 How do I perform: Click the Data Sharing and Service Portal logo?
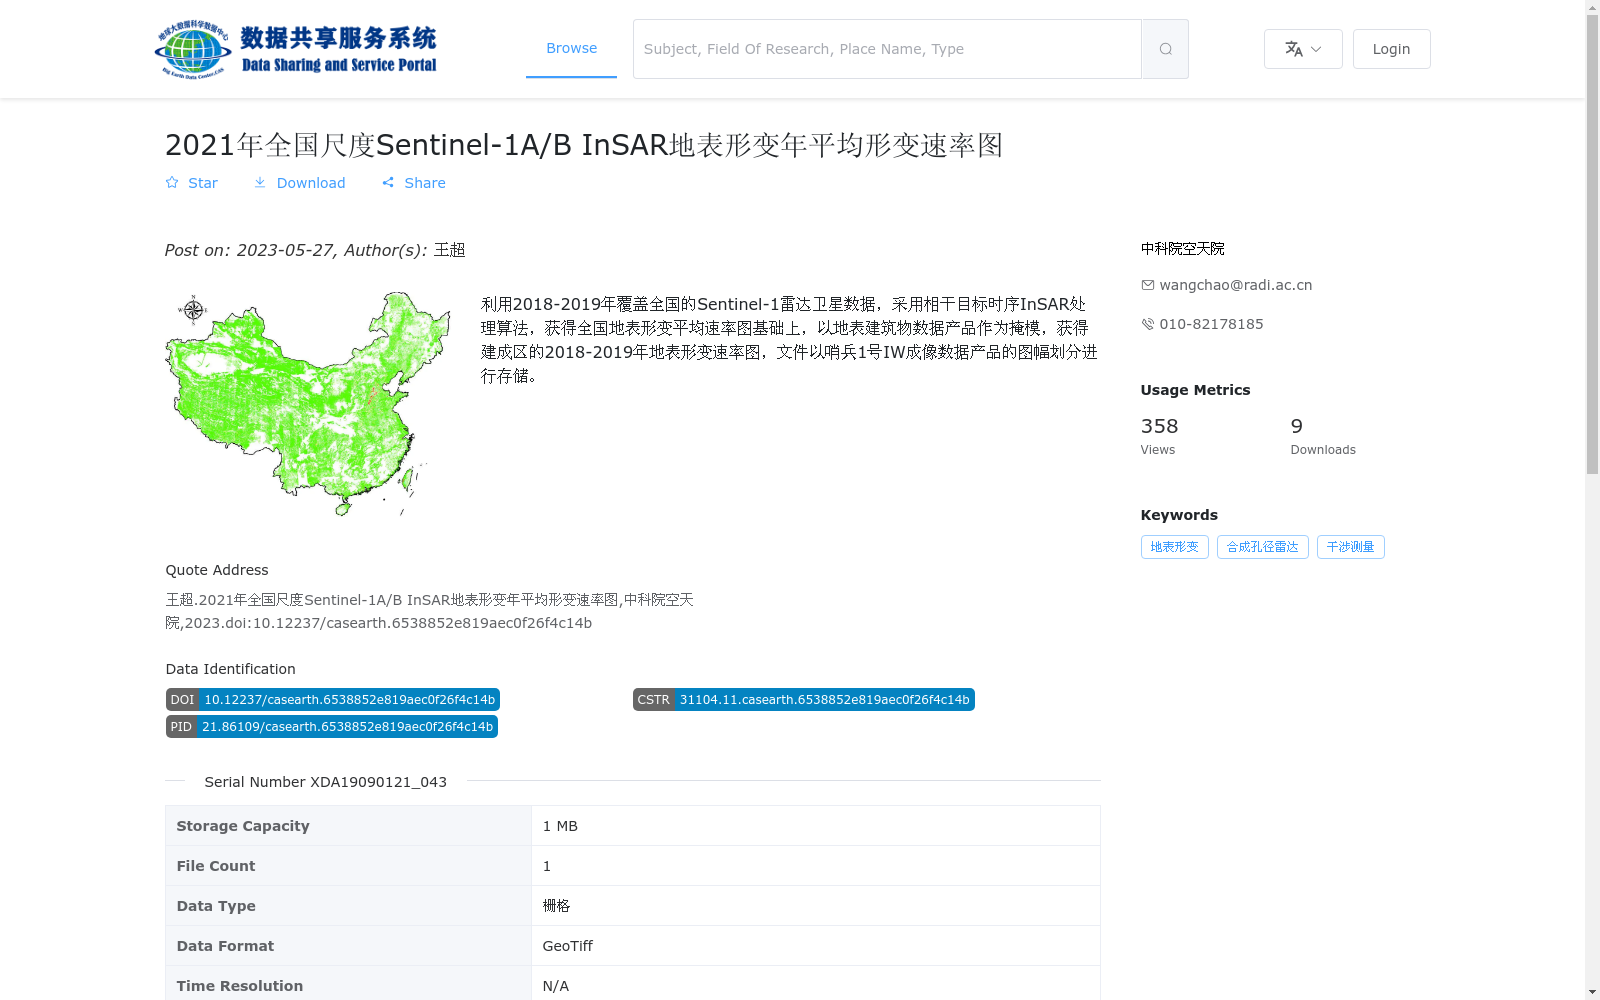click(x=296, y=49)
